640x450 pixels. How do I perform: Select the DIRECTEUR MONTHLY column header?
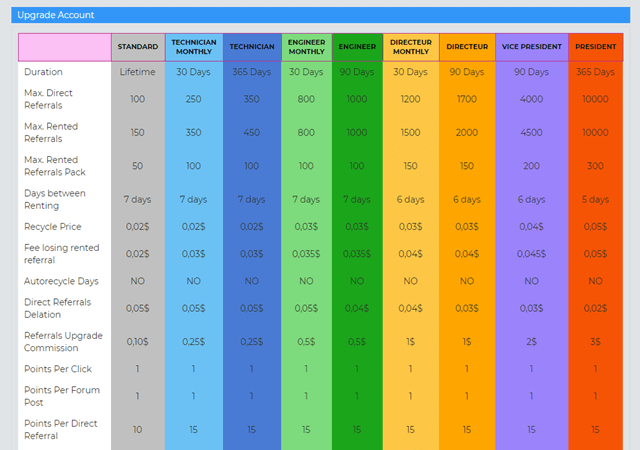click(x=411, y=47)
